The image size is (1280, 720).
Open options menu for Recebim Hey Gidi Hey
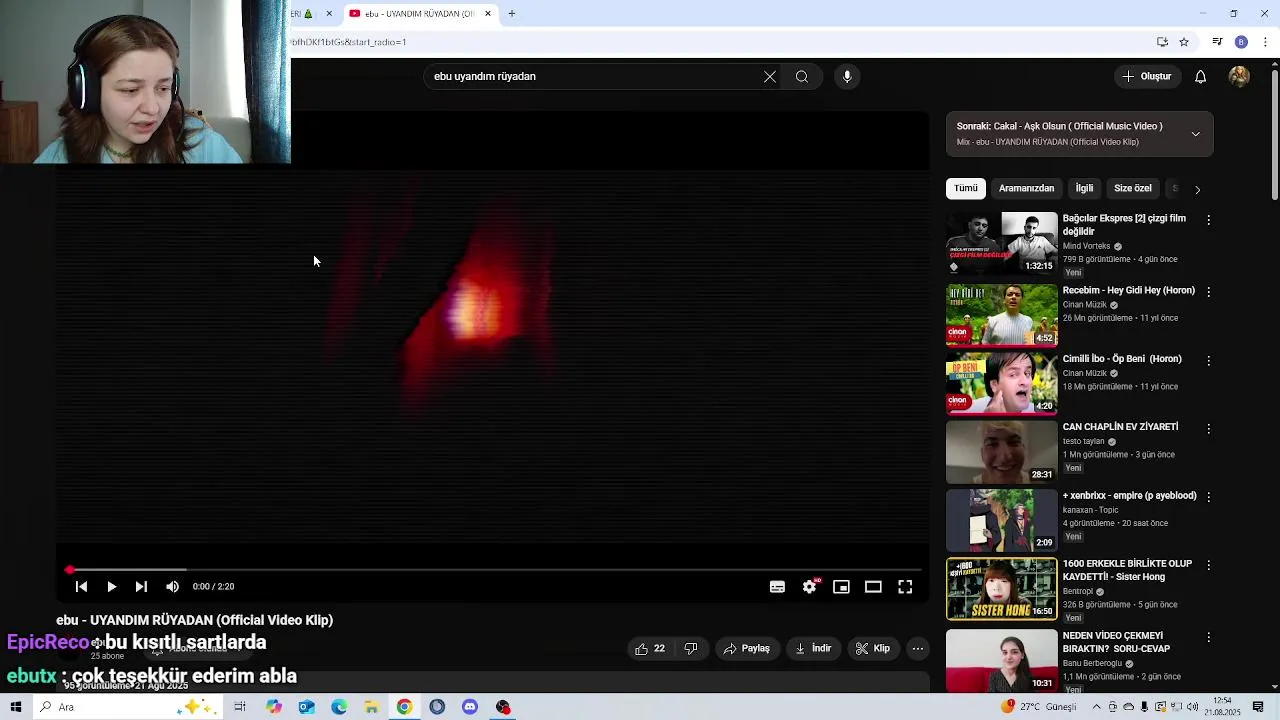1208,292
